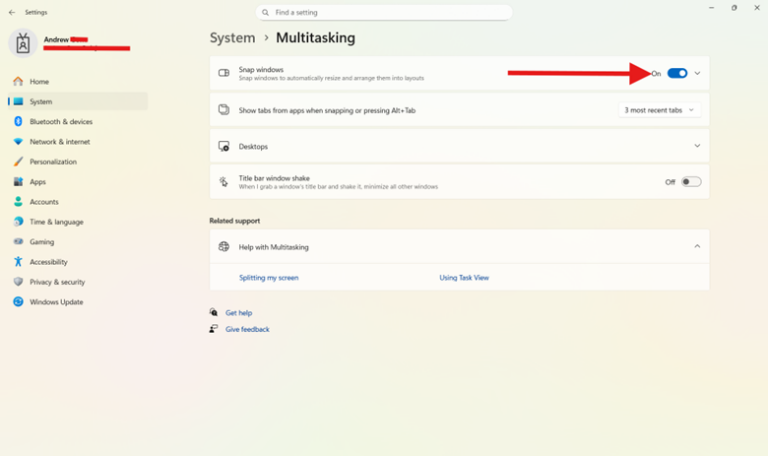Click the Related support heading
The image size is (768, 456).
(x=235, y=221)
